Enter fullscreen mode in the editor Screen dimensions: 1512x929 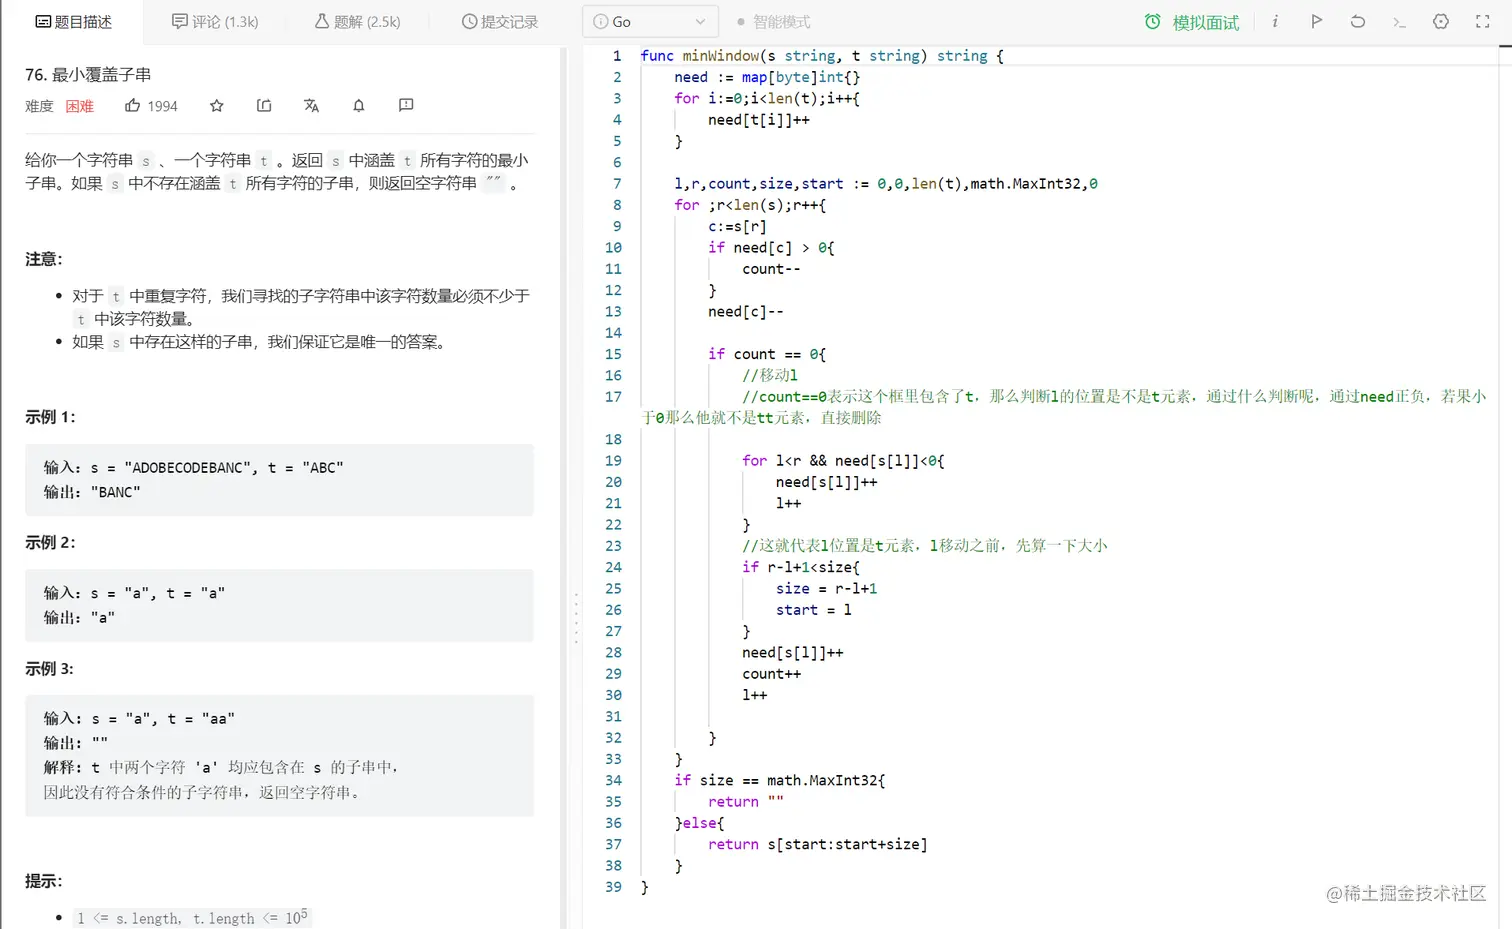(1483, 21)
